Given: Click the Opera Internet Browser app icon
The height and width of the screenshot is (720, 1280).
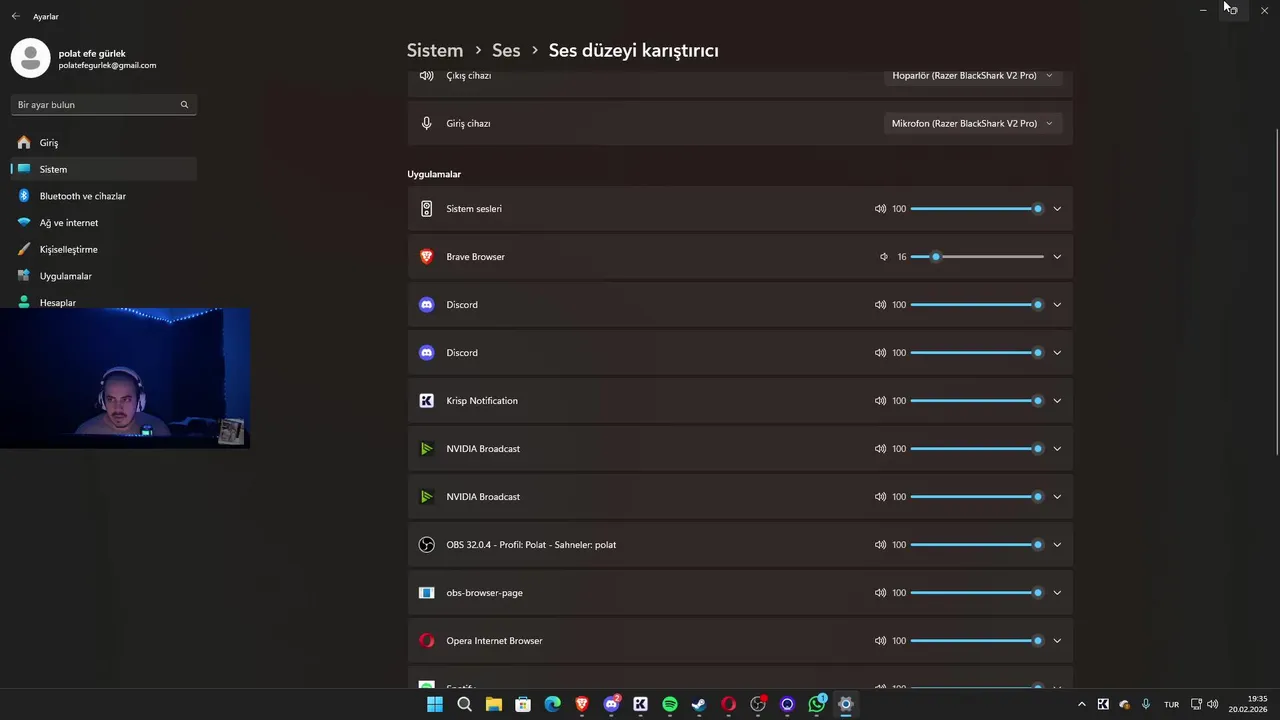Looking at the screenshot, I should tap(426, 641).
